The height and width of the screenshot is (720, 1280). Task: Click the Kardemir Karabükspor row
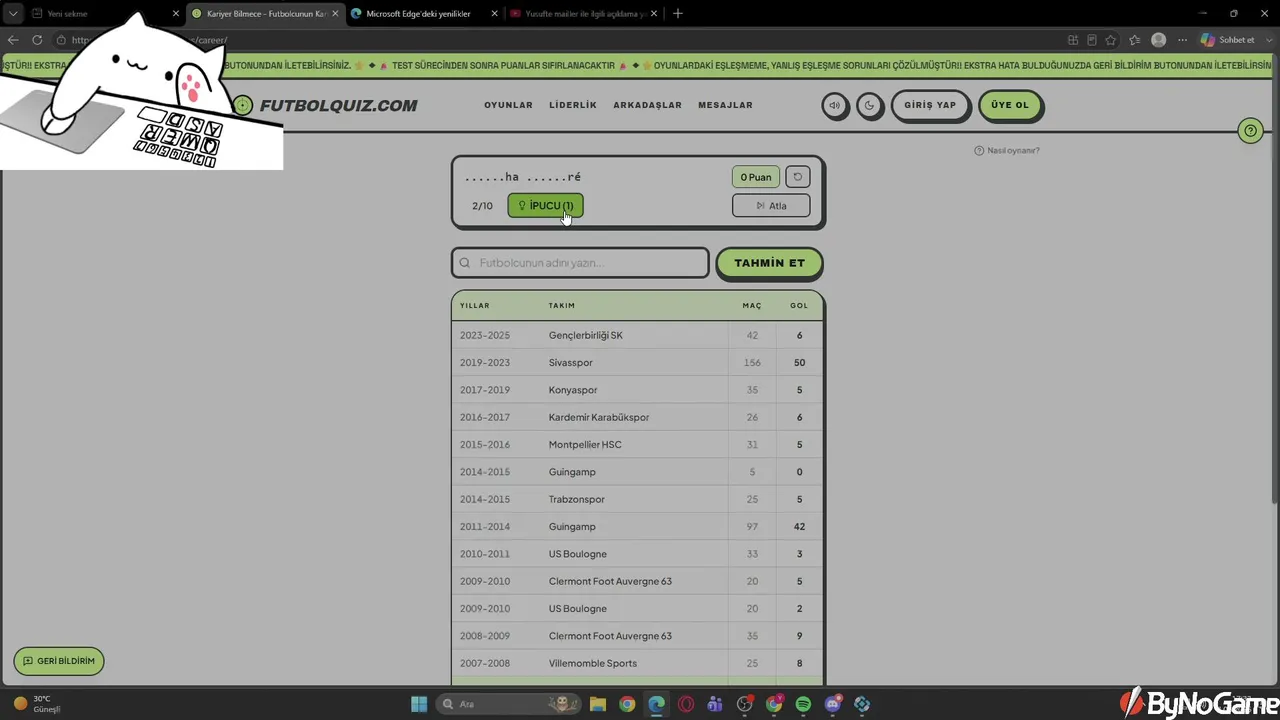638,417
